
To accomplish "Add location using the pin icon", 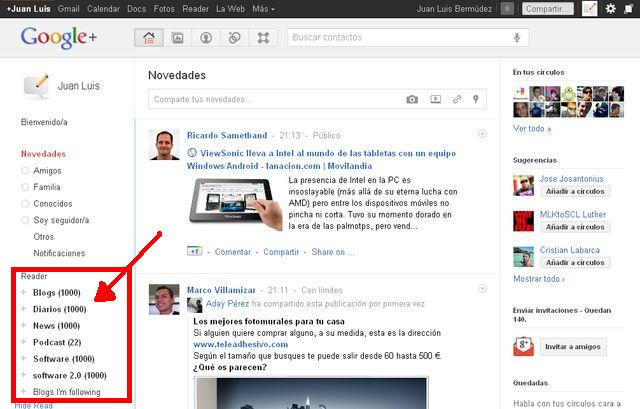I will click(x=476, y=99).
